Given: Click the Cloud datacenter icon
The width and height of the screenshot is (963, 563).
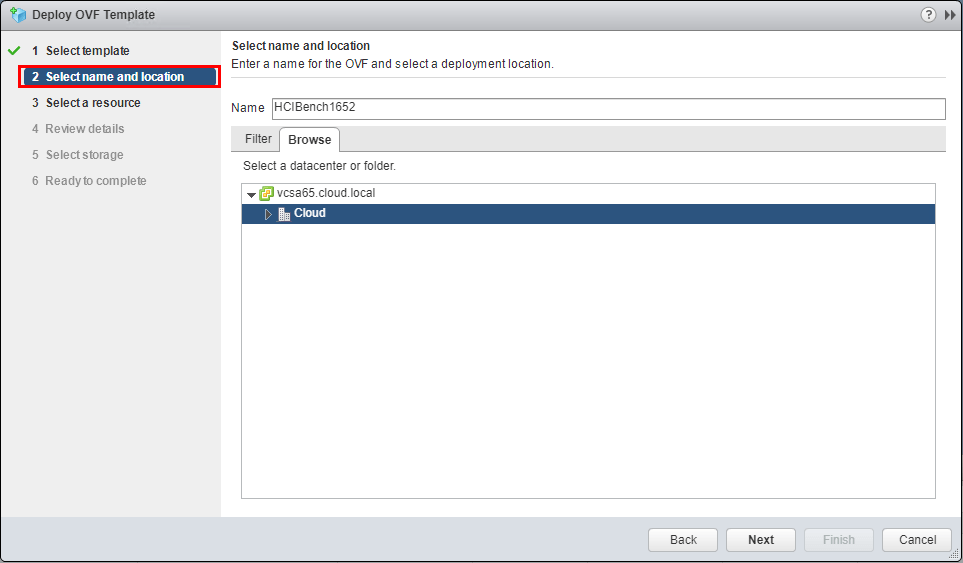Looking at the screenshot, I should click(284, 214).
